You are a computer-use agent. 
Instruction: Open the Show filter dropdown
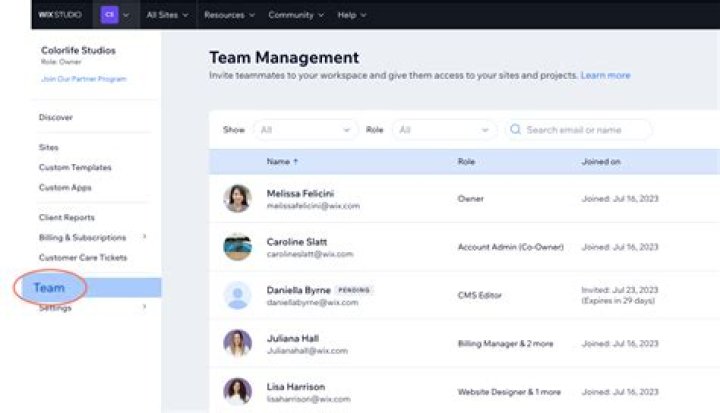pyautogui.click(x=305, y=130)
